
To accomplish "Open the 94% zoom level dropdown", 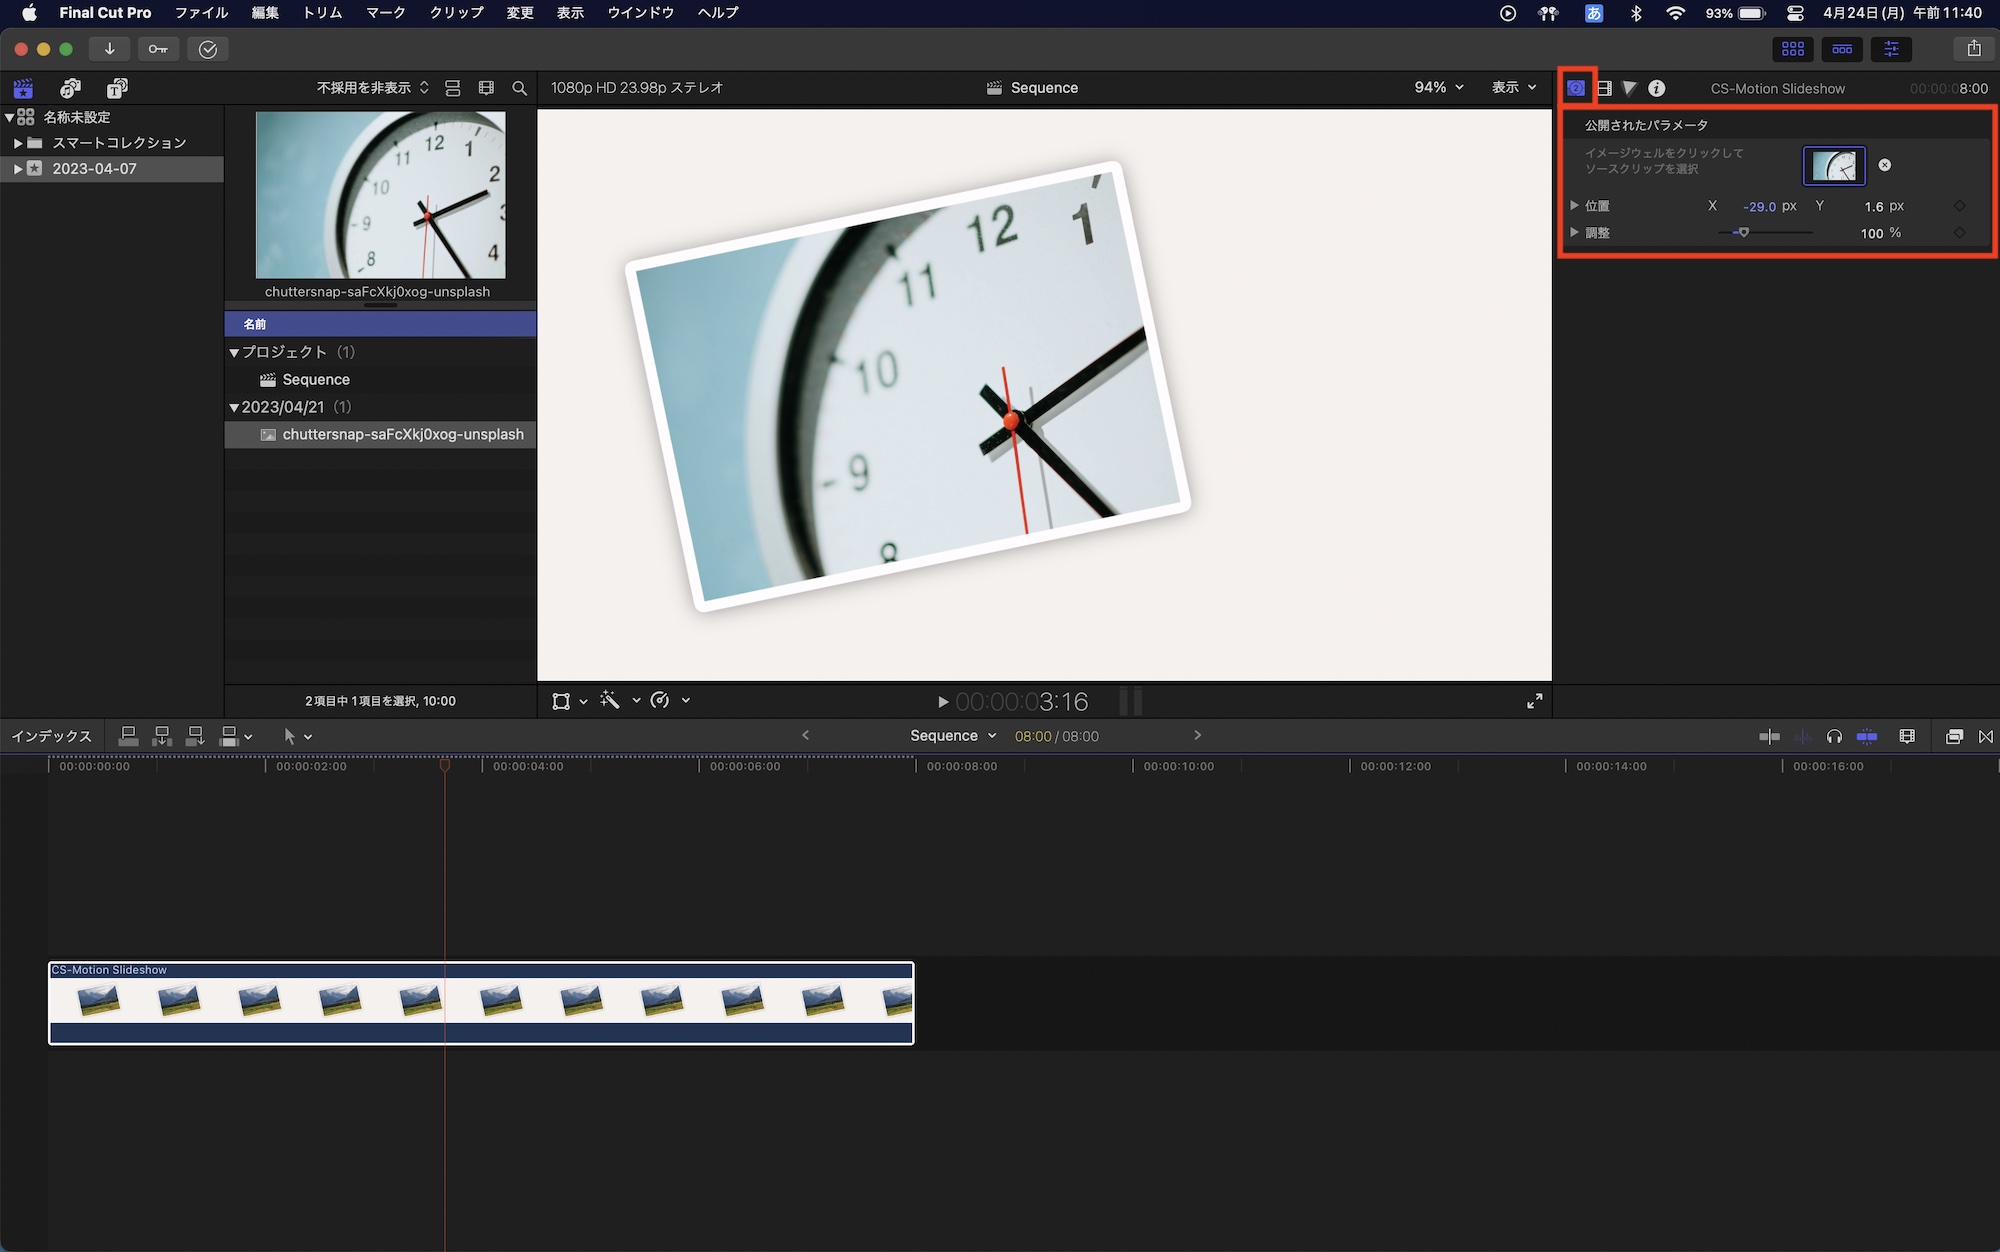I will coord(1438,88).
